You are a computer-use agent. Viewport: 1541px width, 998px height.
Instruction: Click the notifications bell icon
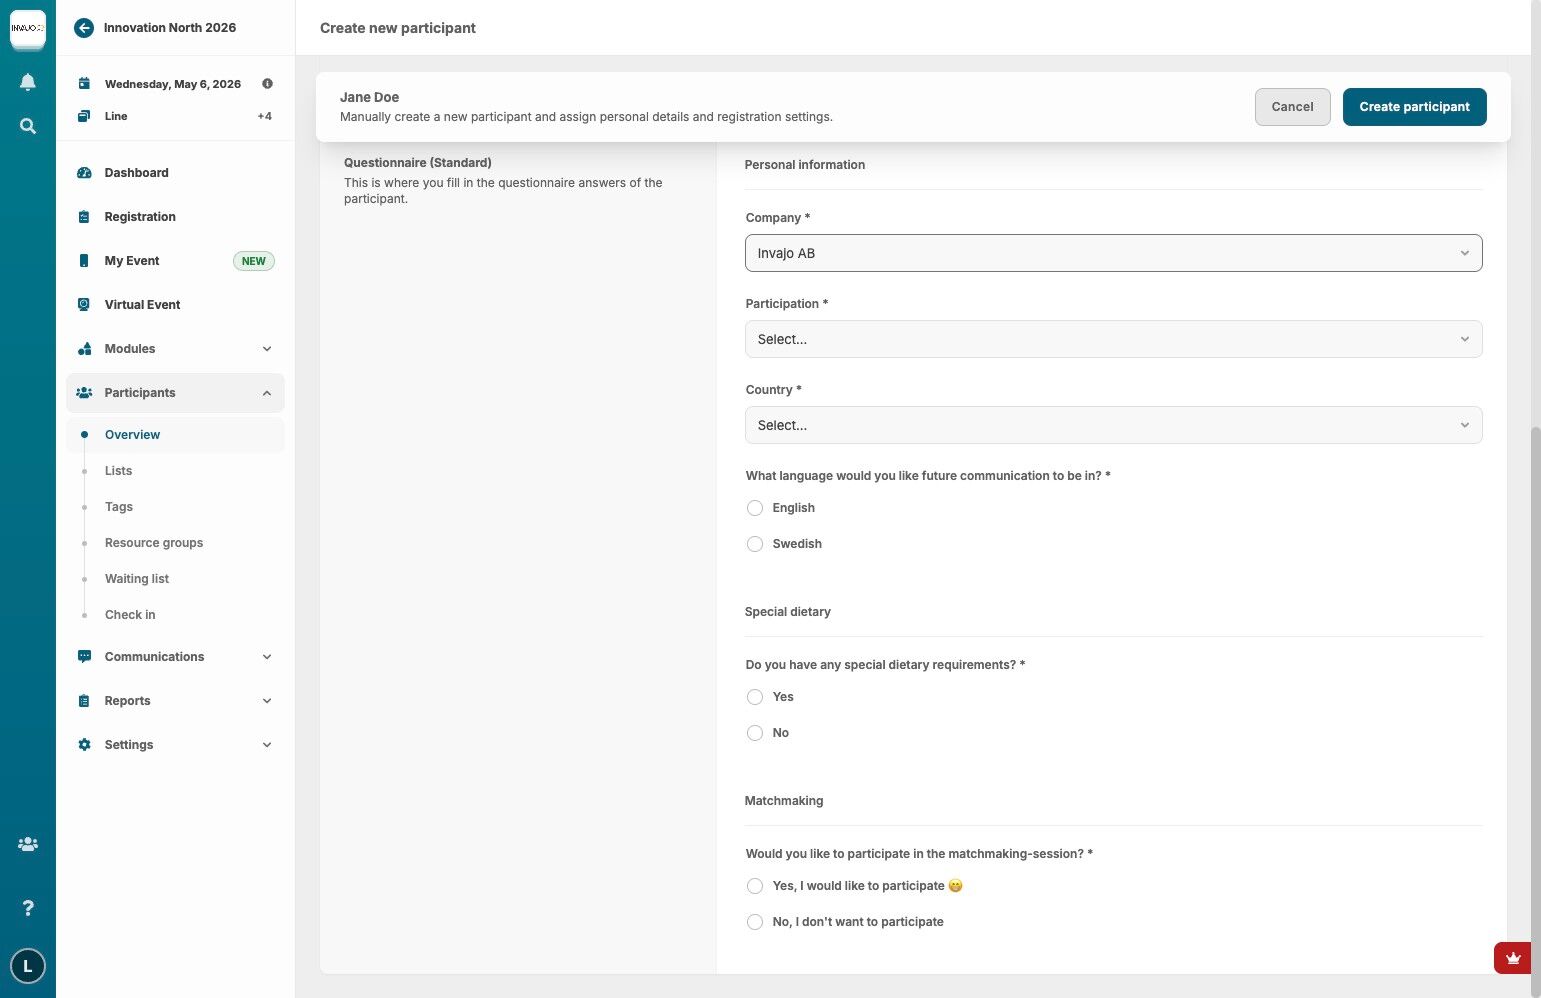[x=28, y=82]
